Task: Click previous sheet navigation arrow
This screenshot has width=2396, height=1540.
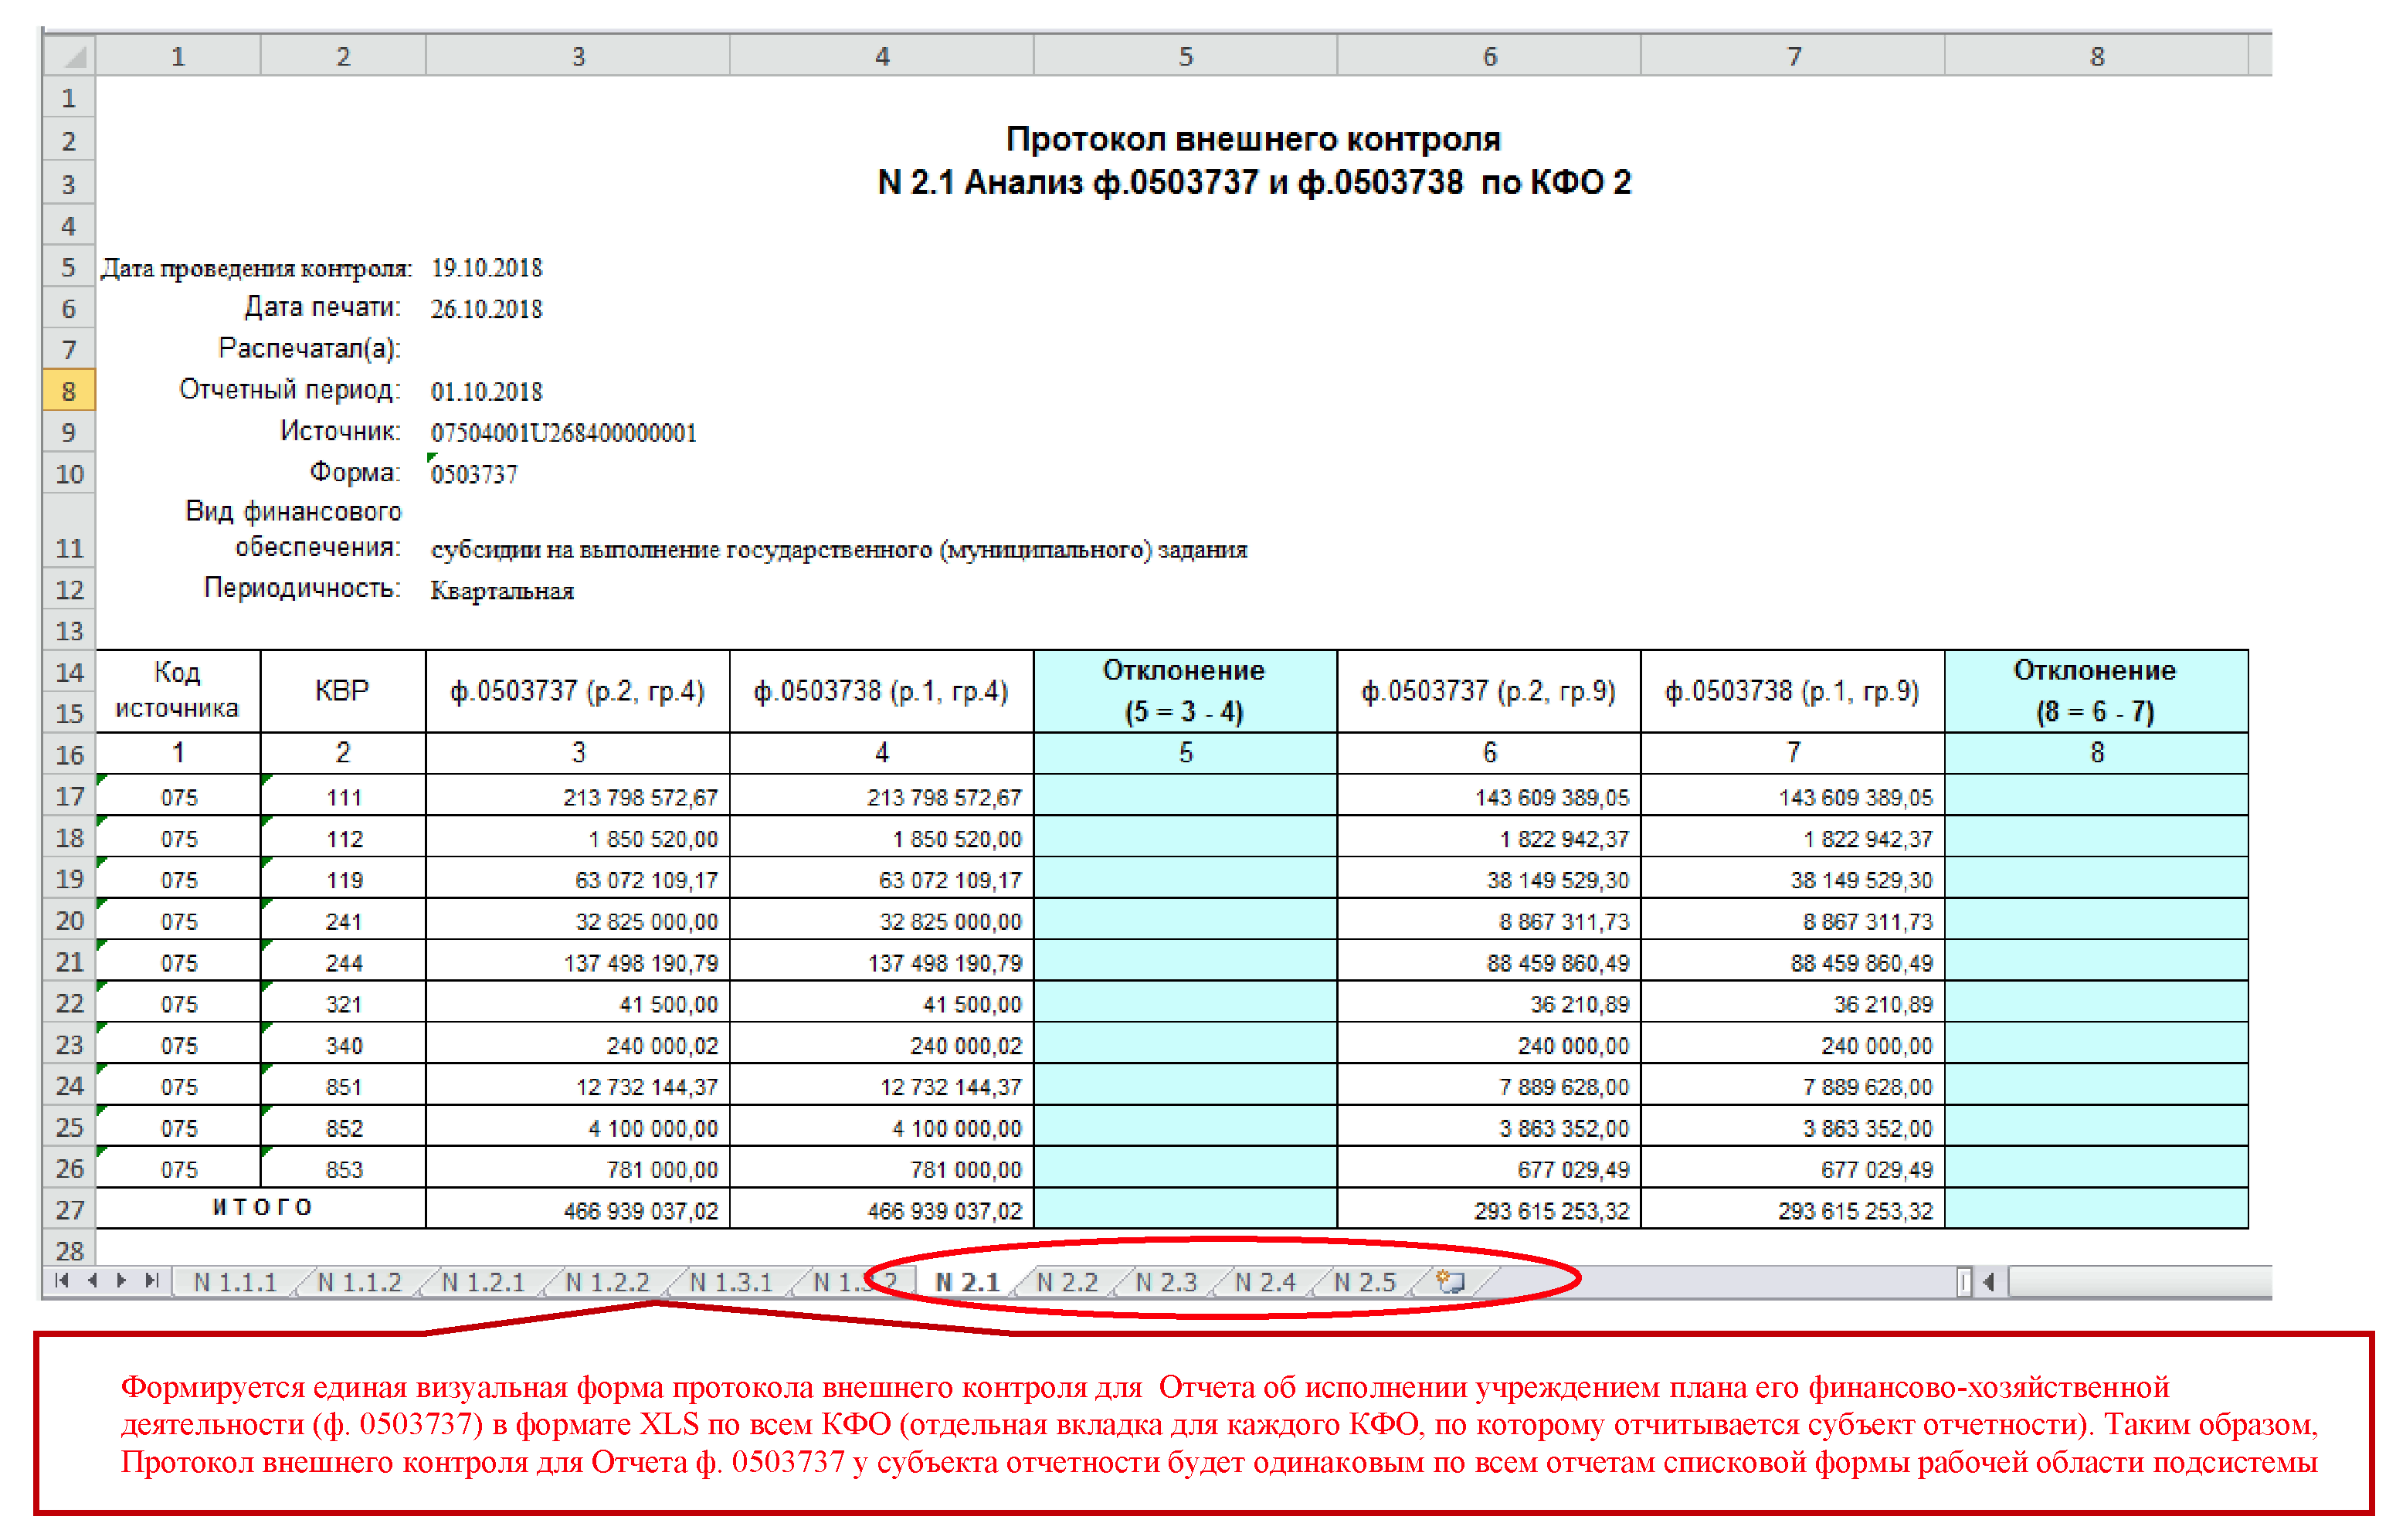Action: tap(92, 1280)
